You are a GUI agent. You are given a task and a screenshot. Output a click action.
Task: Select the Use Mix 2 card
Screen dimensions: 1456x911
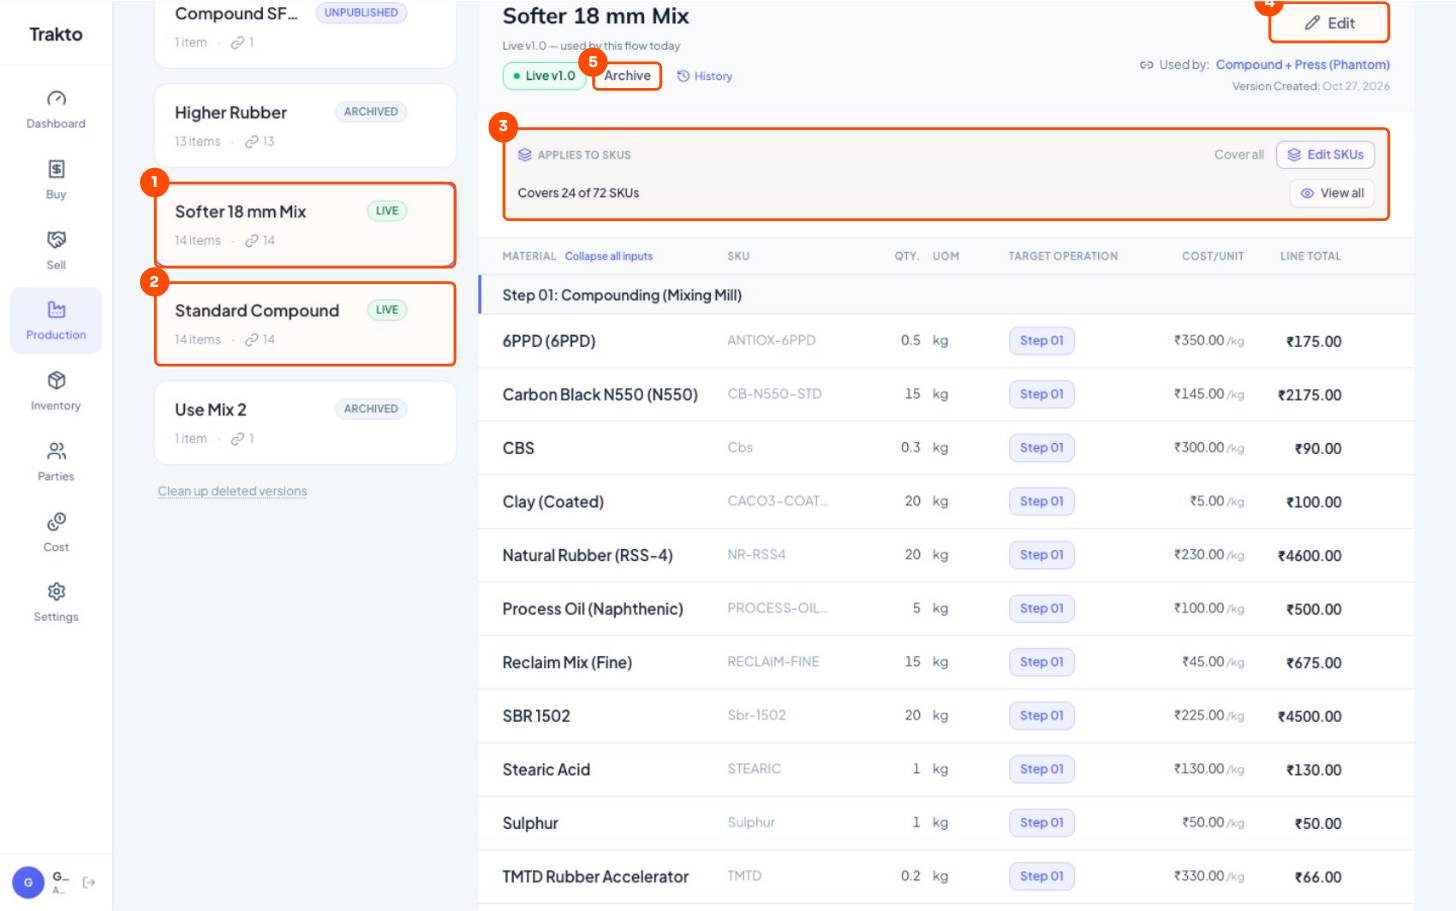[305, 422]
